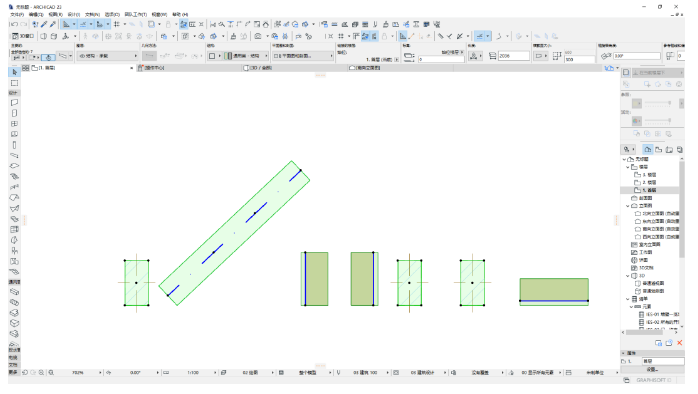Click the lower slider in the right panel
Viewport: 698px width, 394px height.
click(x=658, y=121)
